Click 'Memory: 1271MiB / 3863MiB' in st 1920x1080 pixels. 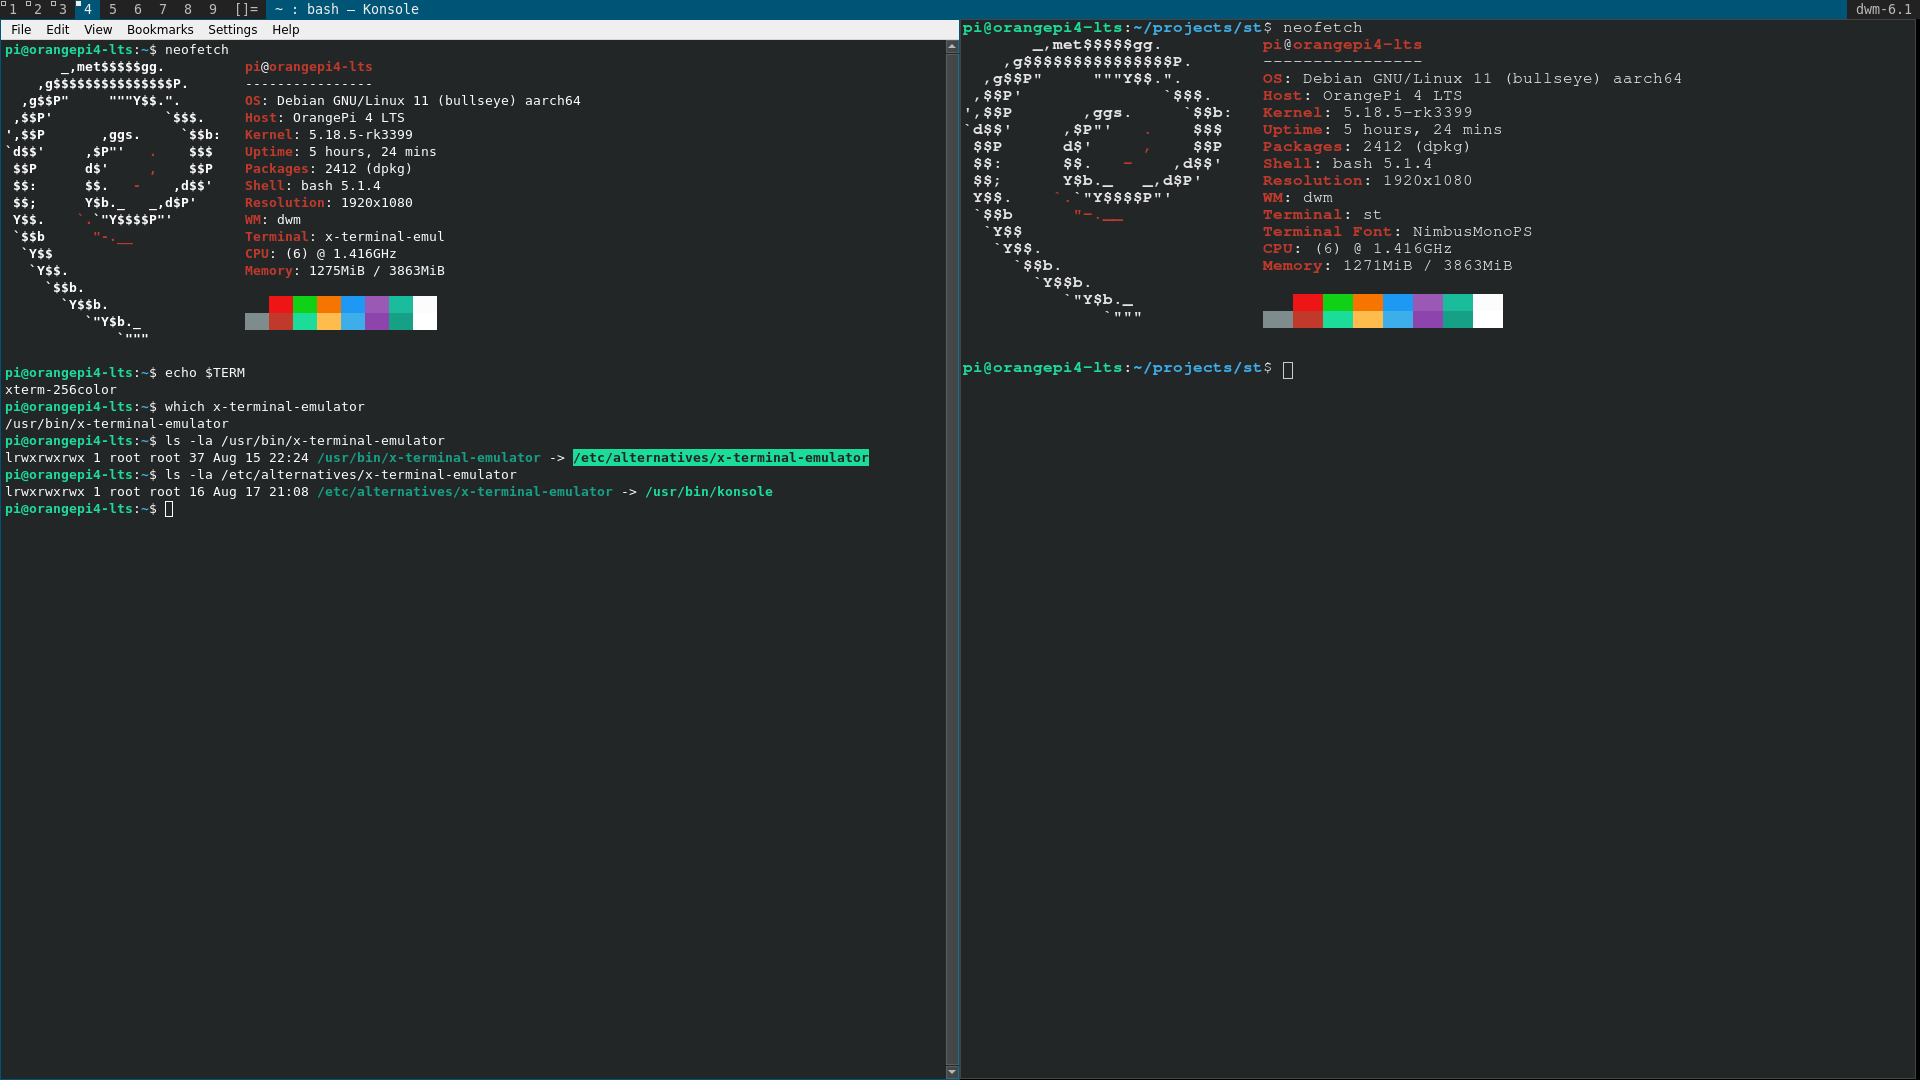(x=1387, y=266)
